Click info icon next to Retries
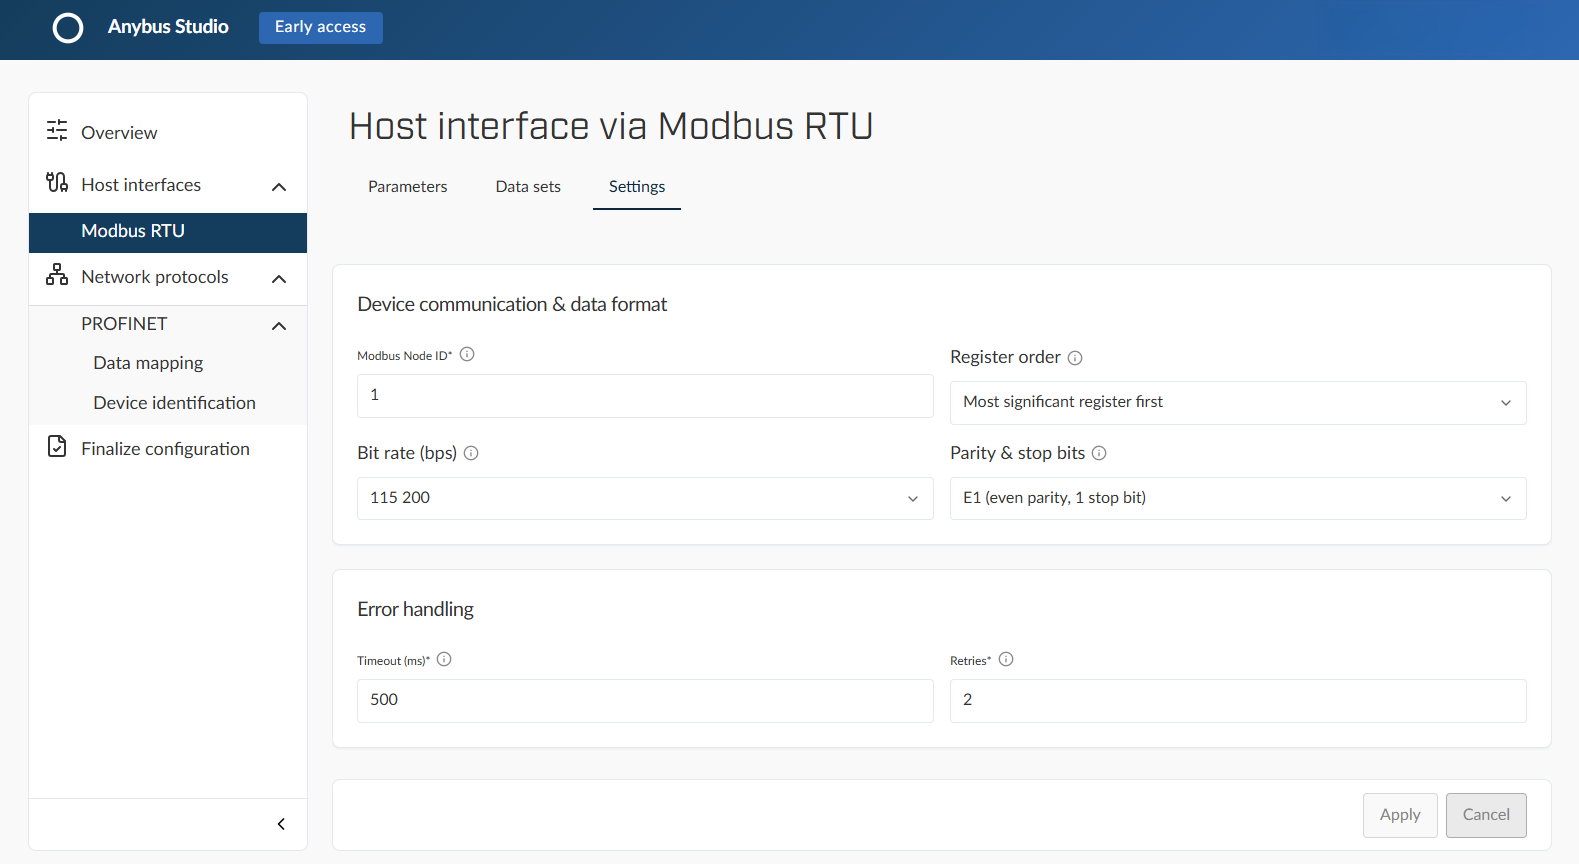This screenshot has width=1579, height=864. [1006, 659]
